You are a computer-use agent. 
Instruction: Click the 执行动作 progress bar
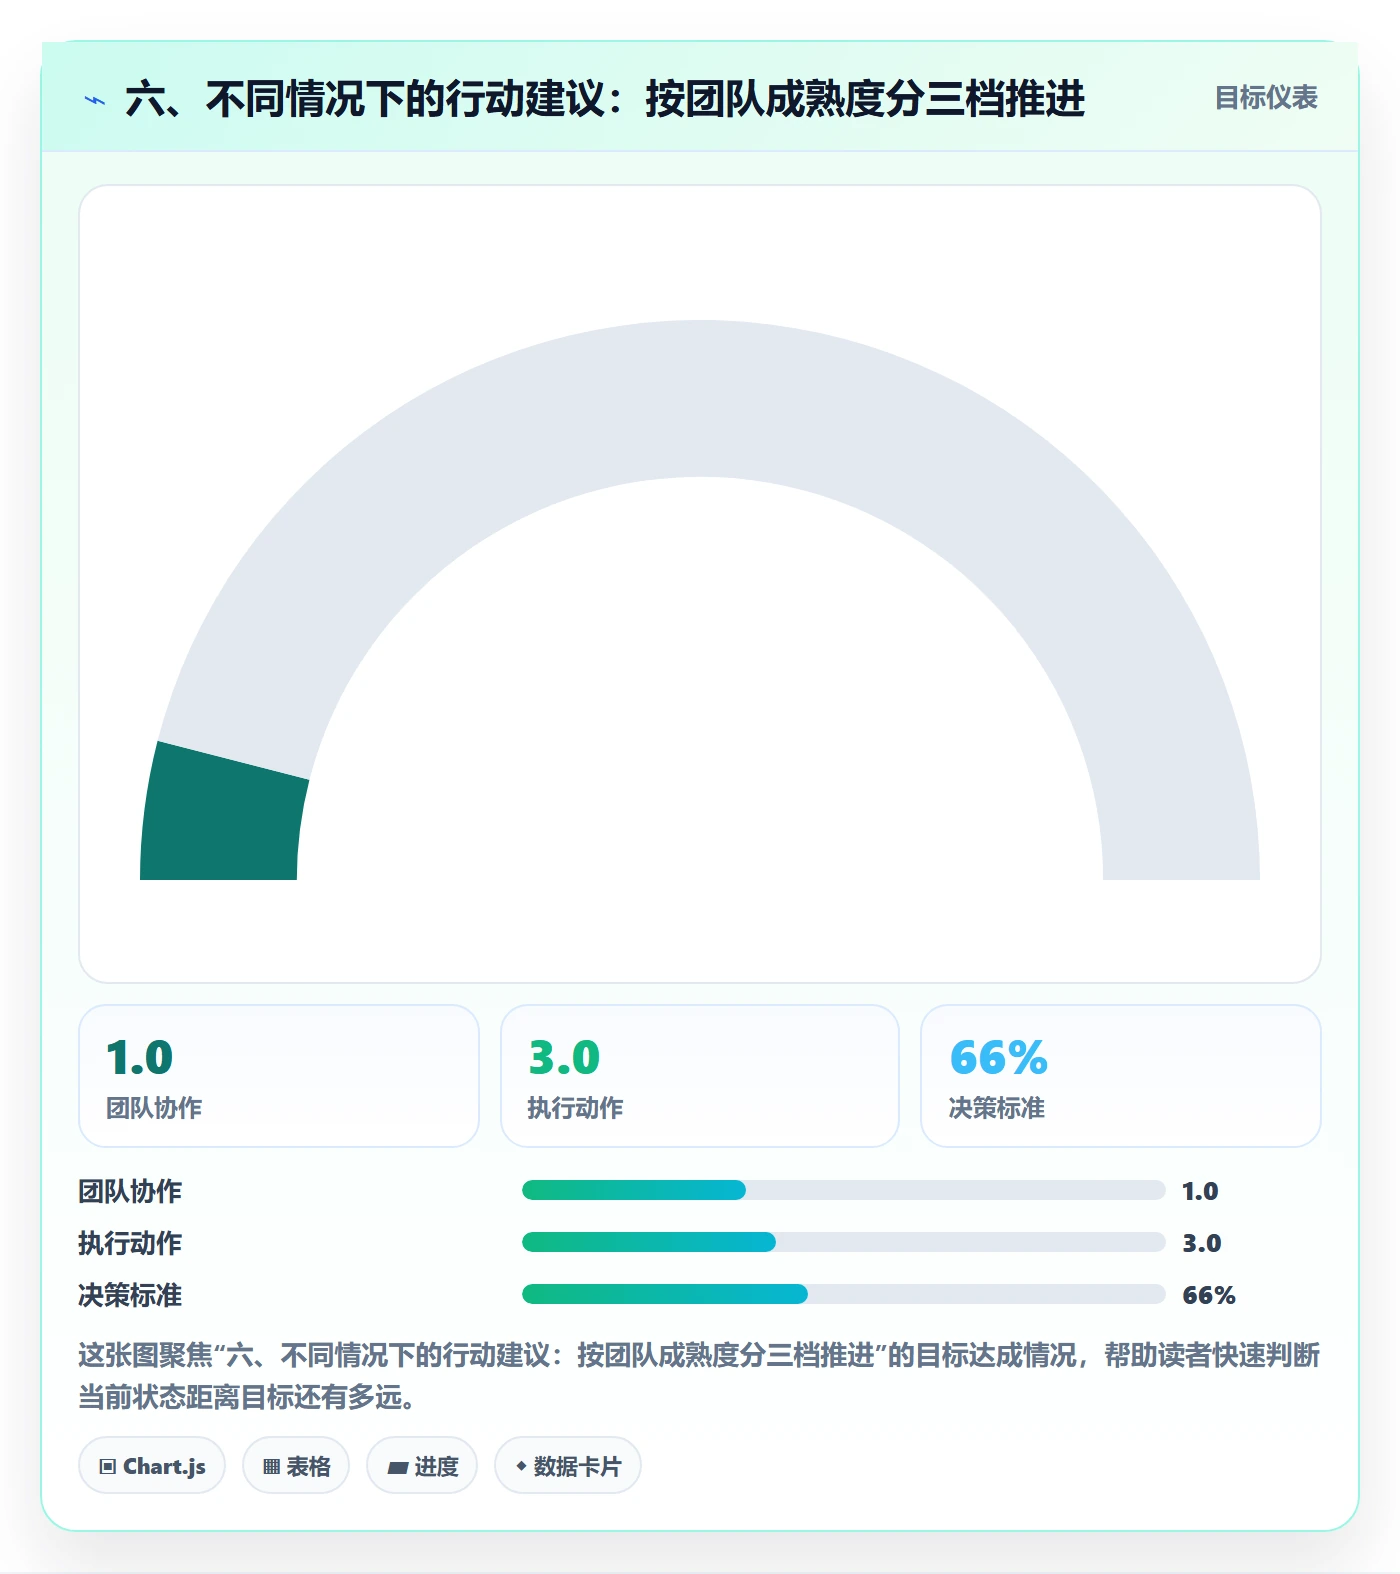(x=843, y=1242)
